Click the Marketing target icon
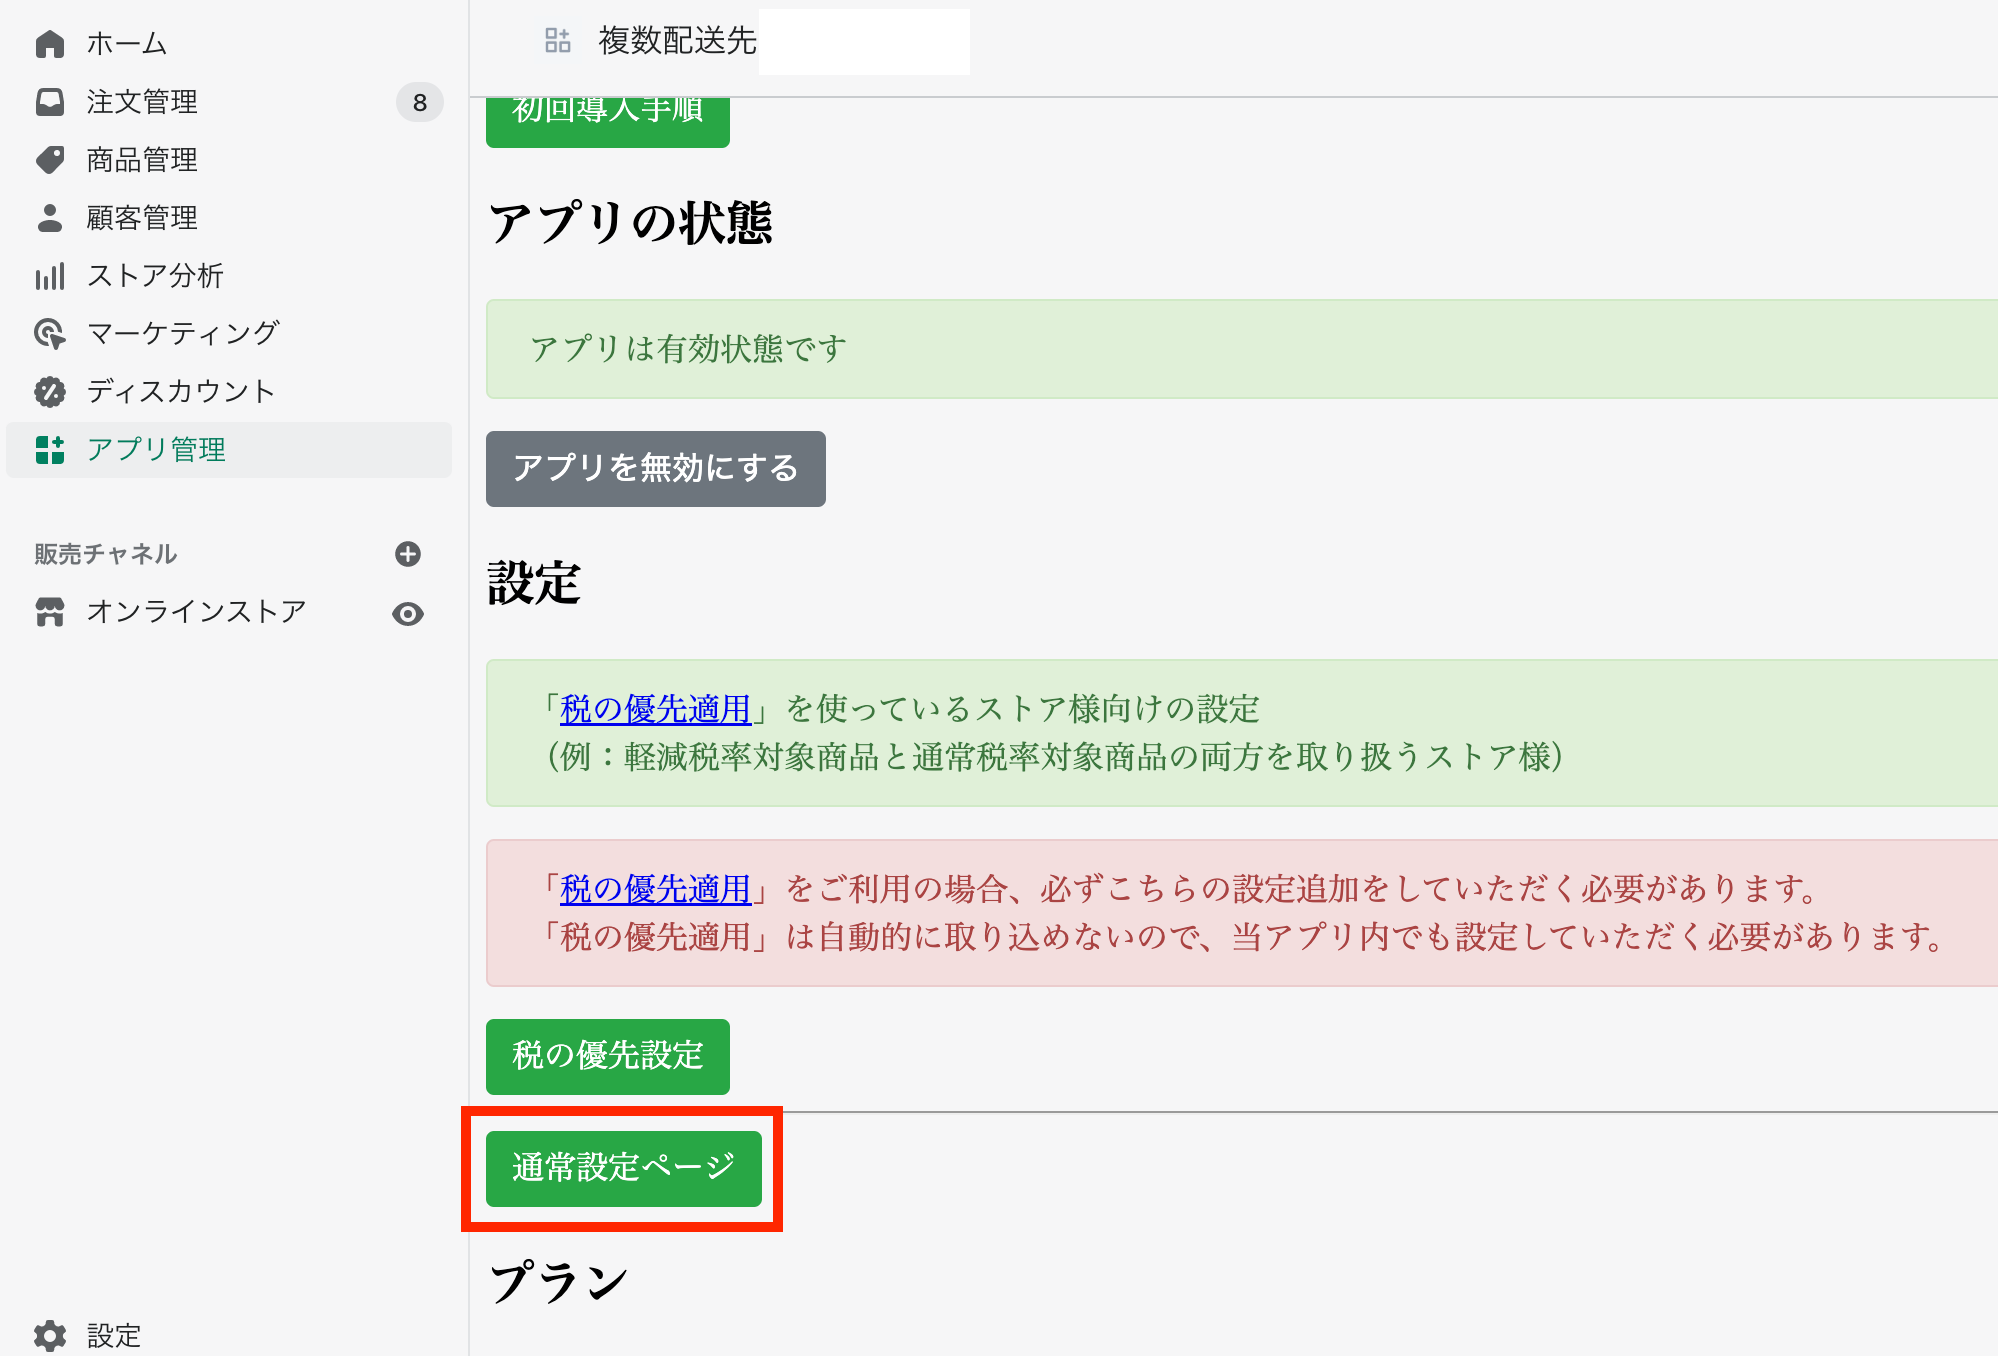 [x=49, y=334]
